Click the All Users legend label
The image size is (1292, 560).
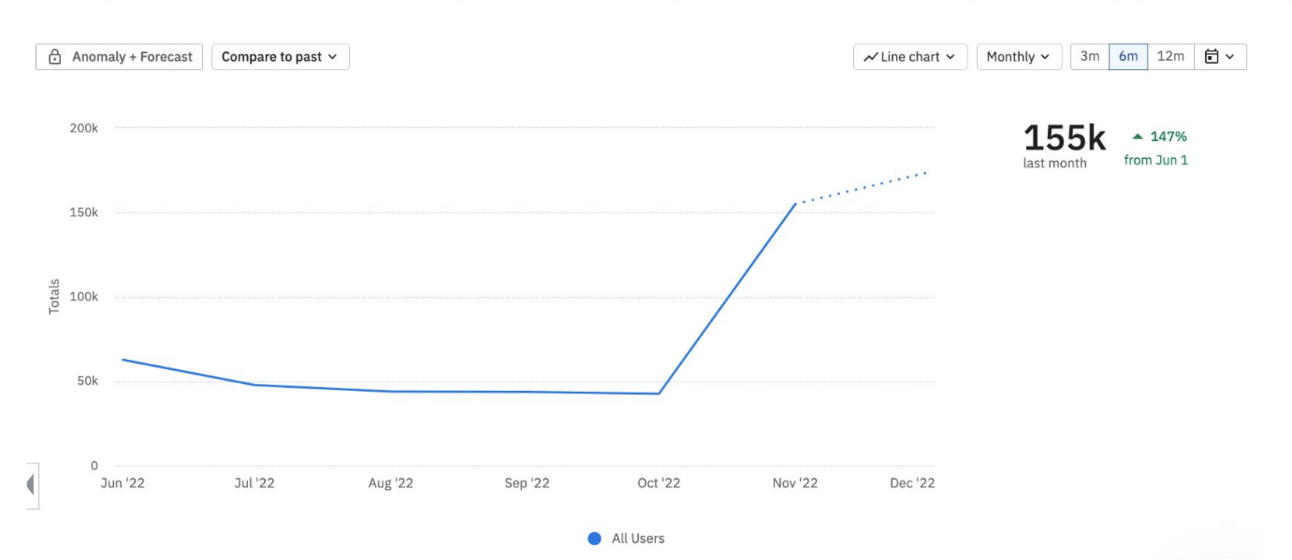click(638, 538)
